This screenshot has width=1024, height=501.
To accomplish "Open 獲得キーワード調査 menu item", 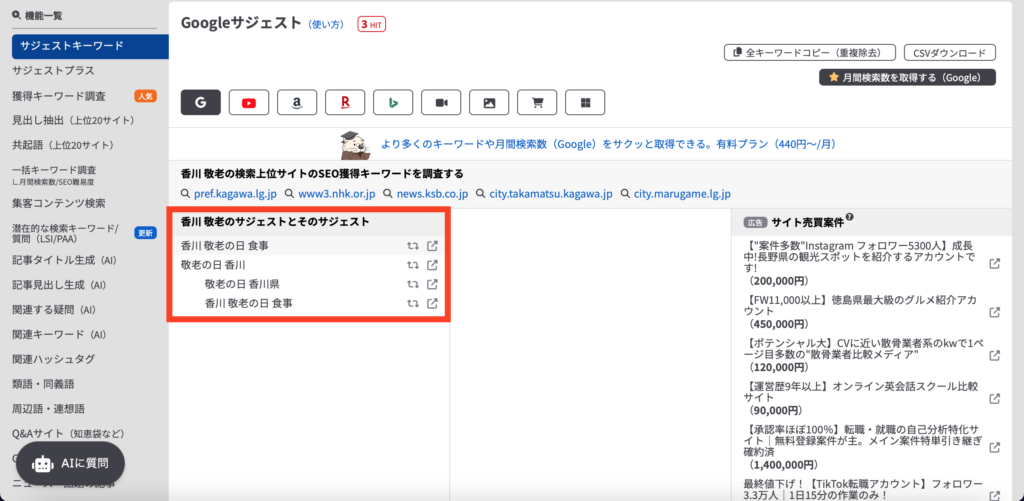I will pos(59,96).
